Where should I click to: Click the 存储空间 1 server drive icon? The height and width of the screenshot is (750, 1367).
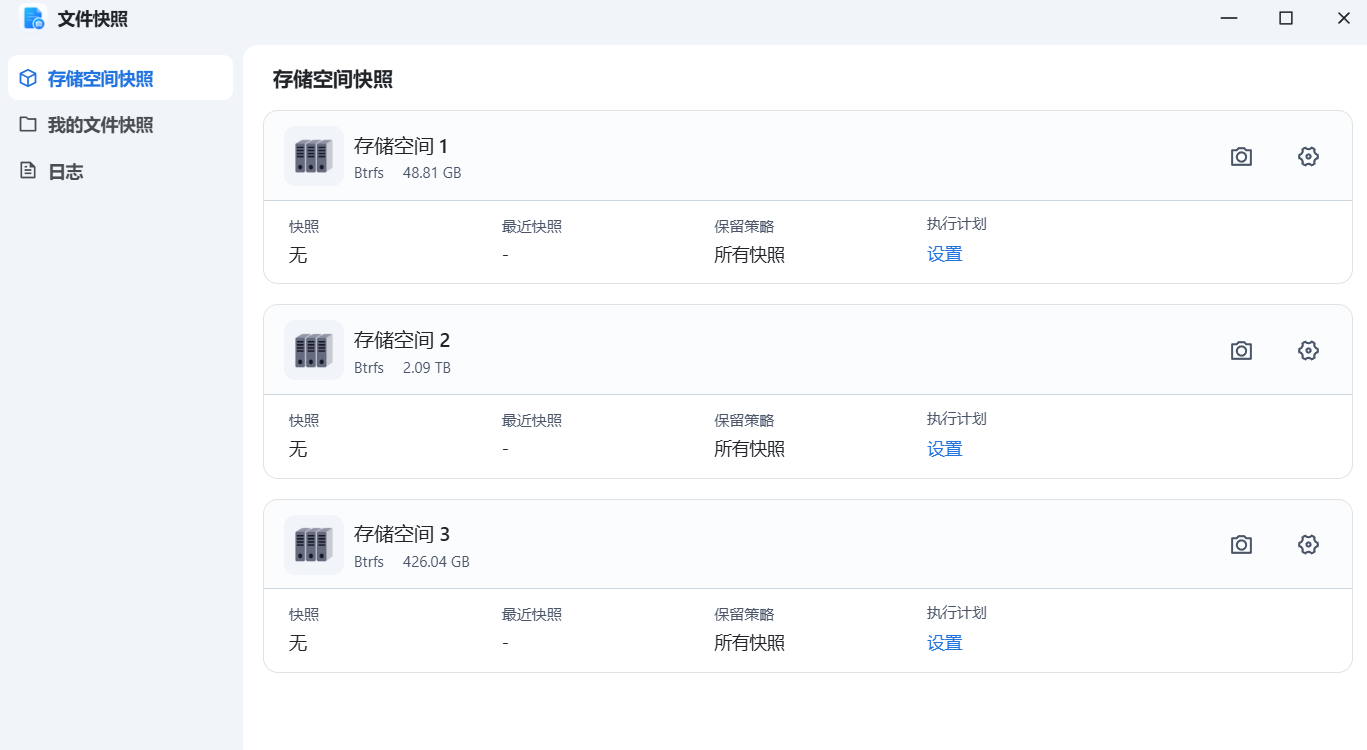pos(313,156)
